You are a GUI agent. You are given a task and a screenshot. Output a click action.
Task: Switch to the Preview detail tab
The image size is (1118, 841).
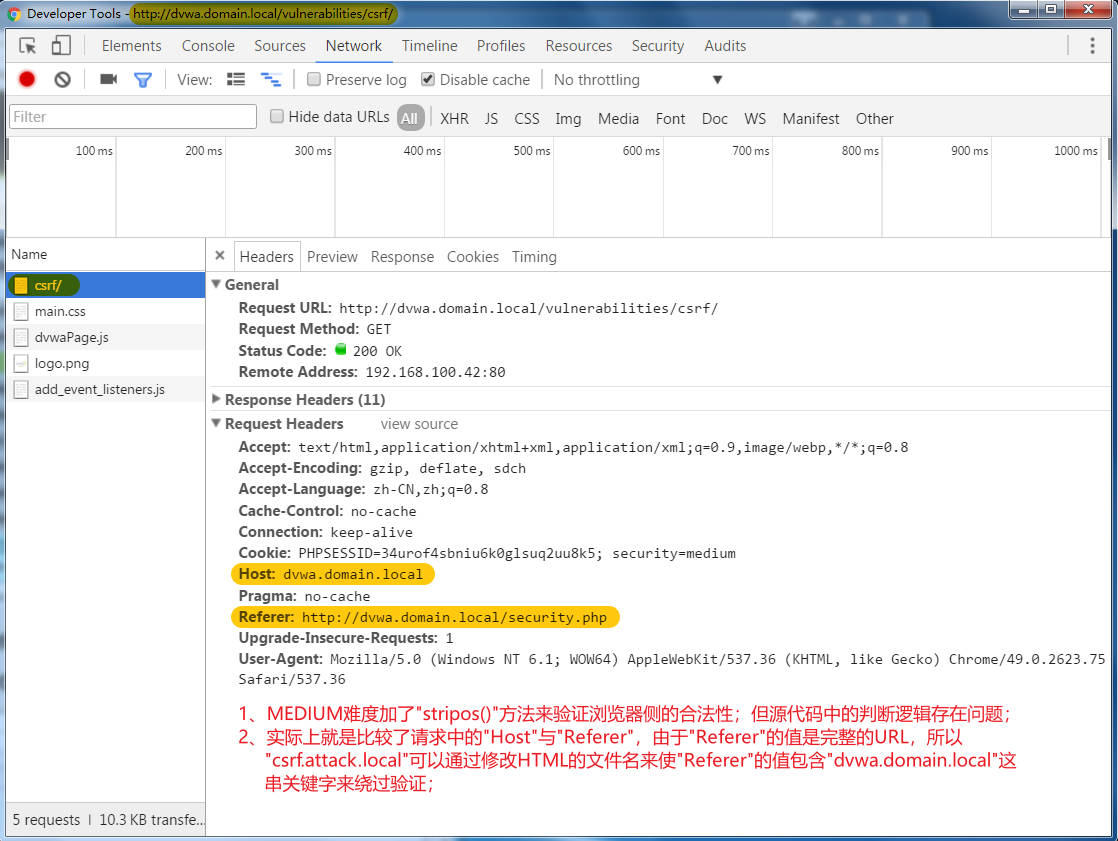(x=332, y=257)
